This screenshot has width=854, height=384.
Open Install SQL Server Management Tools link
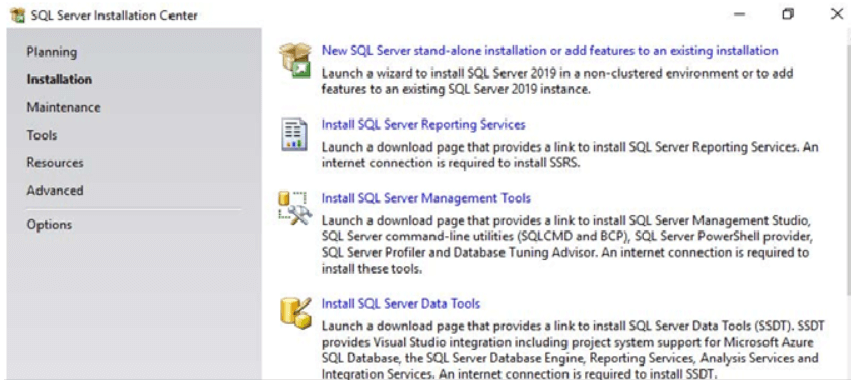(426, 198)
